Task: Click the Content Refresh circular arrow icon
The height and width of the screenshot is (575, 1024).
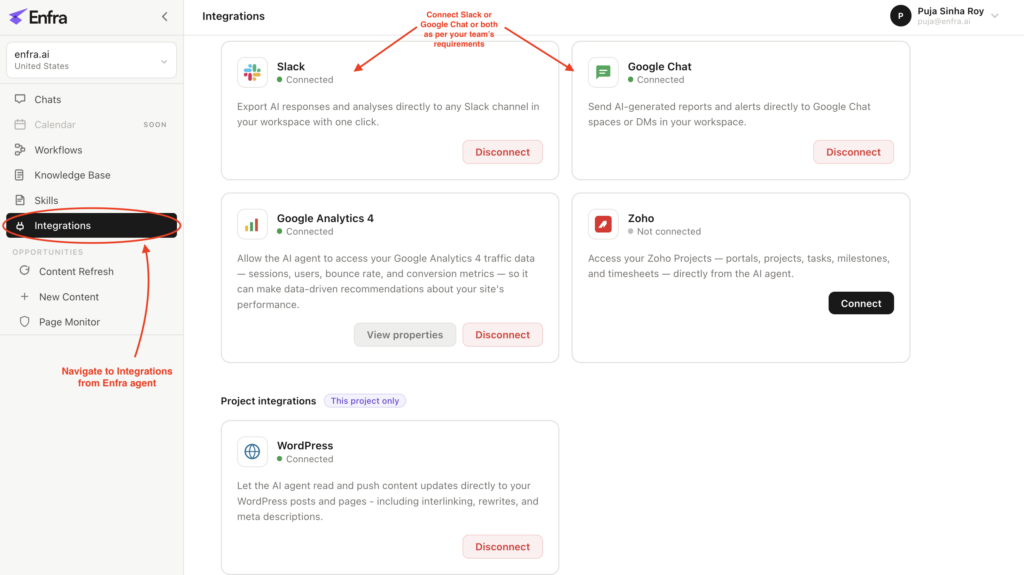Action: click(24, 271)
